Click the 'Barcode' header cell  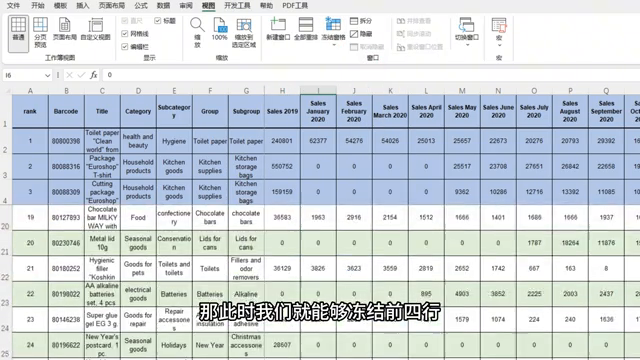[x=66, y=111]
